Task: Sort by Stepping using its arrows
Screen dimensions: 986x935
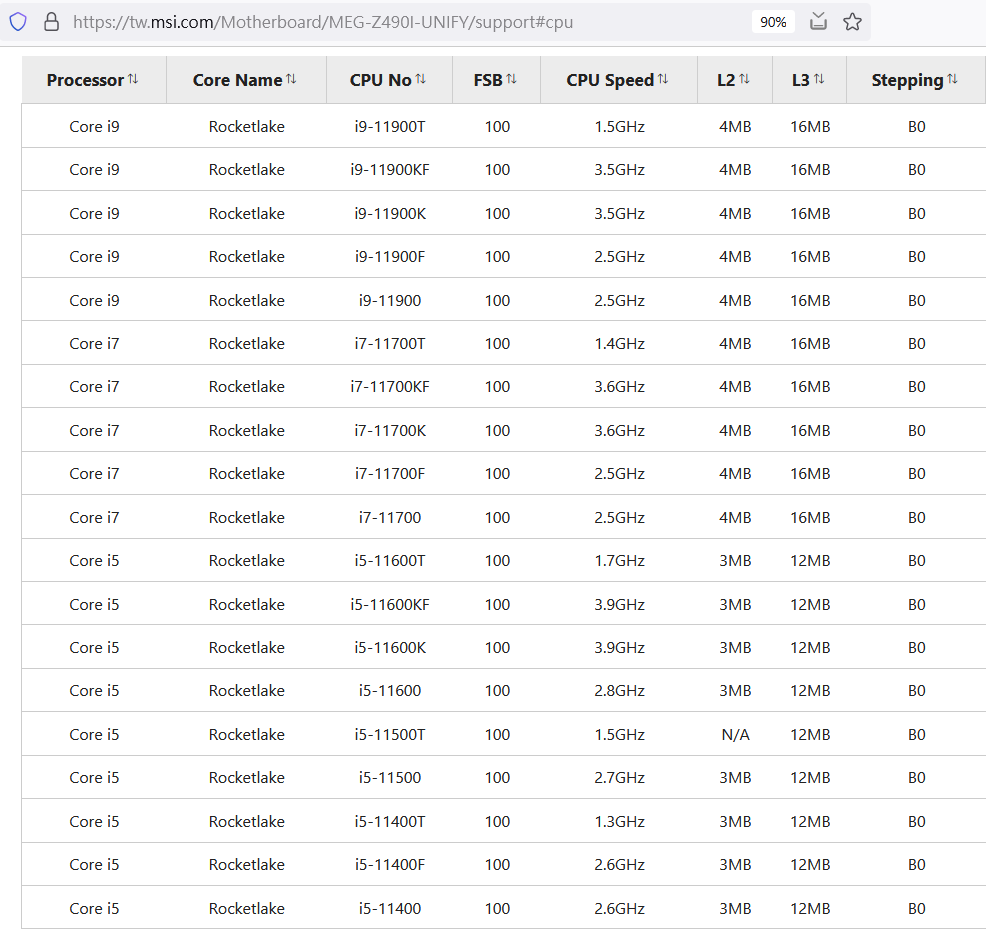Action: [x=952, y=79]
